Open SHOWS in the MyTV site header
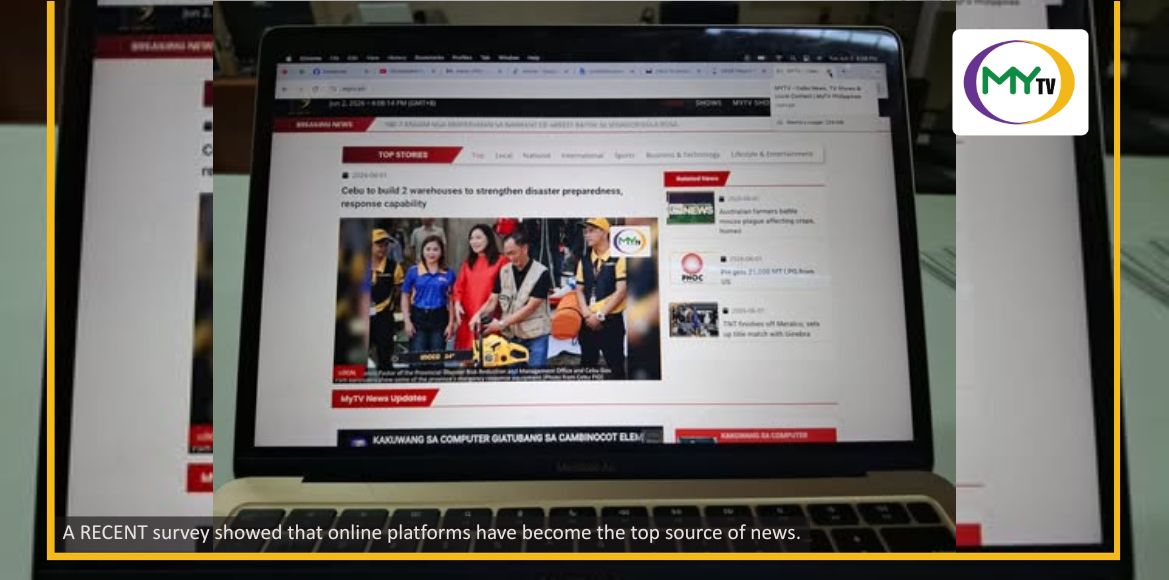Screen dimensions: 1169x580 click(708, 103)
